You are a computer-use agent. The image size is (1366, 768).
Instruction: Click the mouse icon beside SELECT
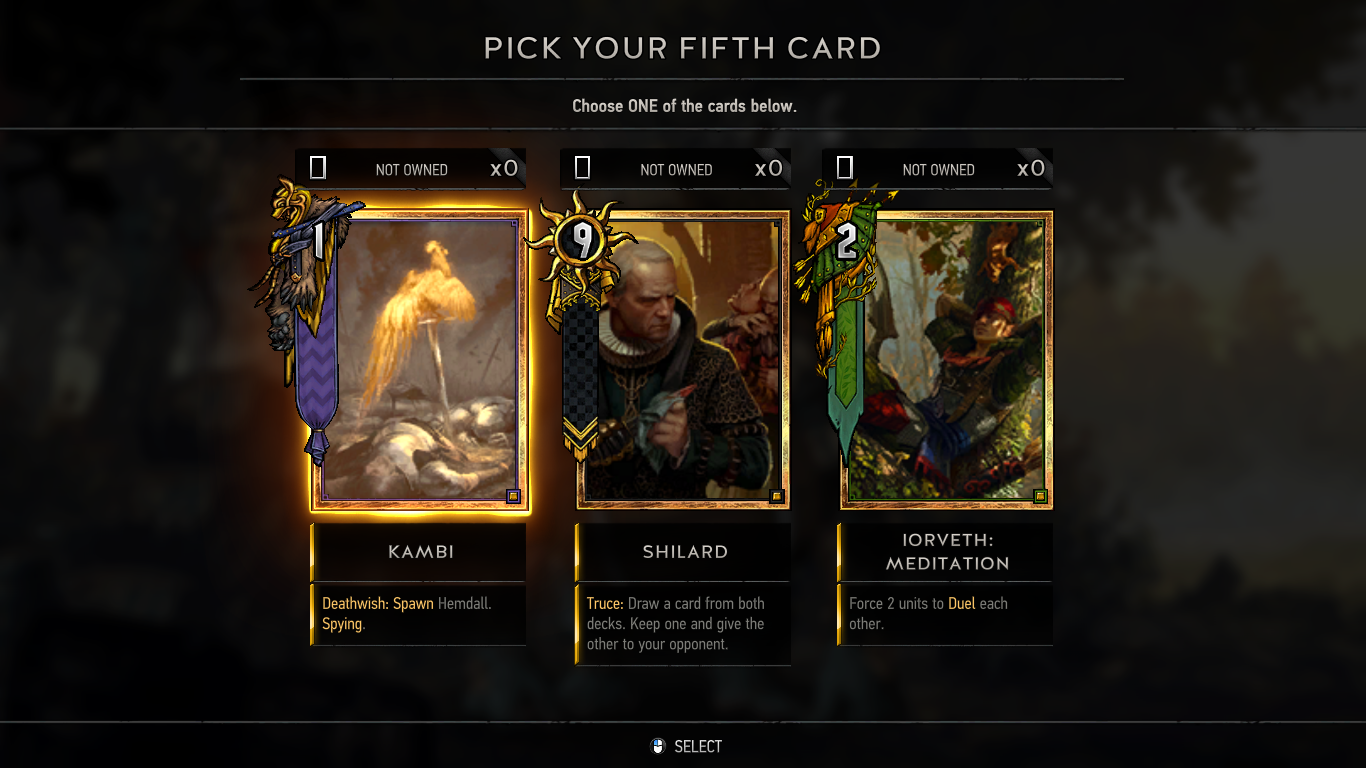click(657, 746)
